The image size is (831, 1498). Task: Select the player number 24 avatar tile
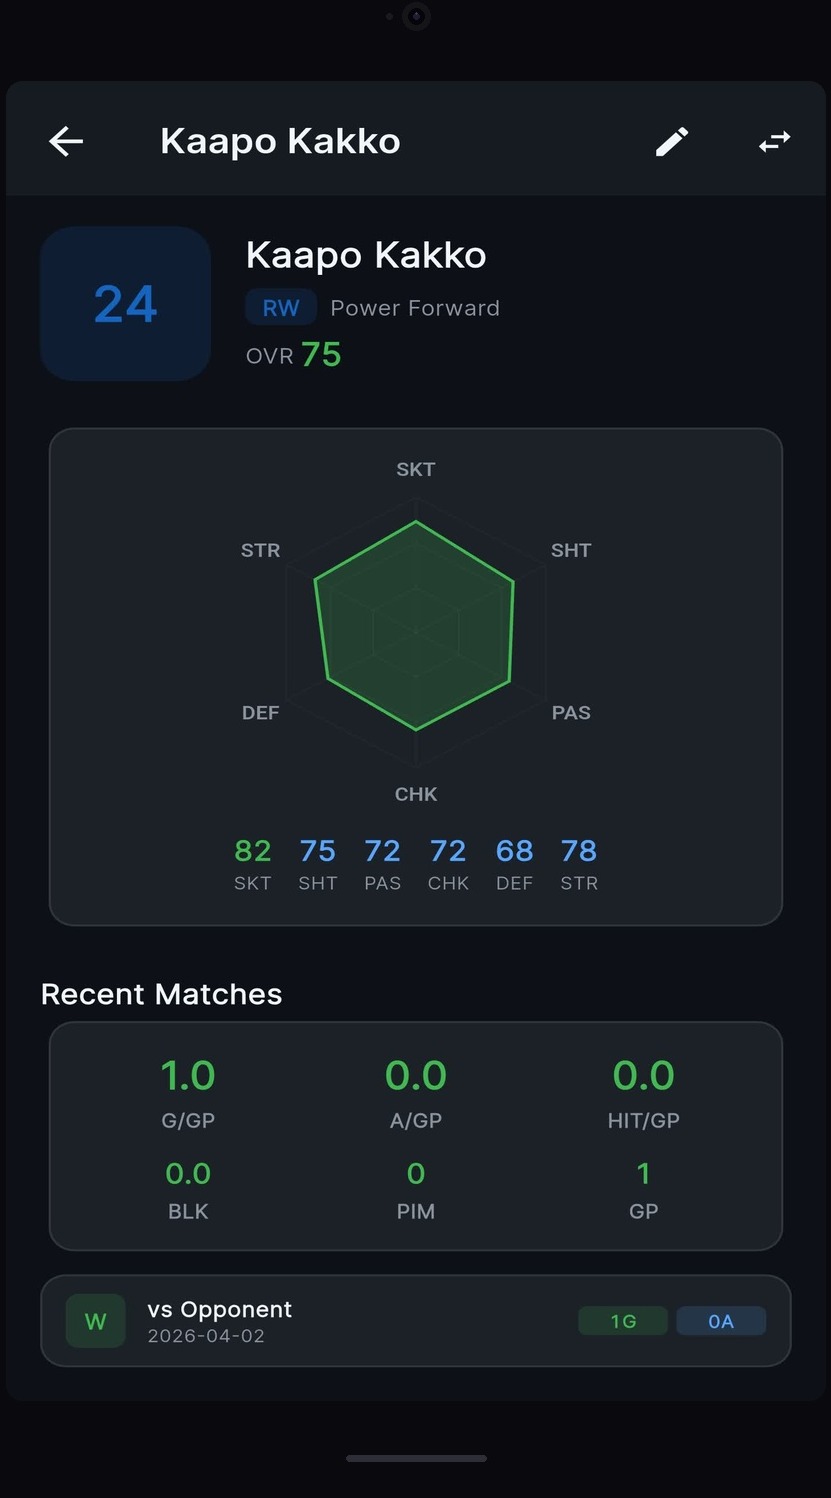(125, 303)
